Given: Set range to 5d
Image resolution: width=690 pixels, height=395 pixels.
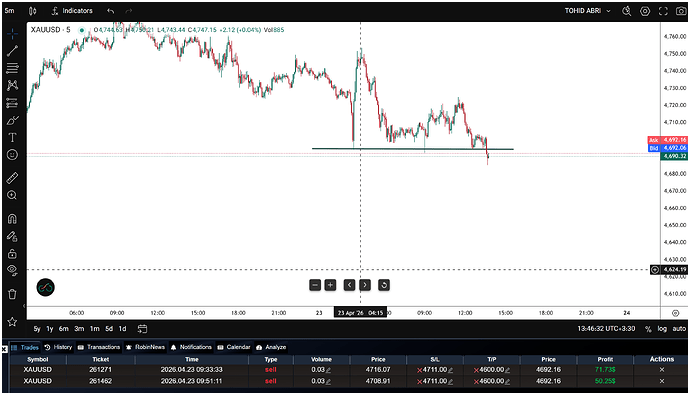Looking at the screenshot, I should 109,329.
